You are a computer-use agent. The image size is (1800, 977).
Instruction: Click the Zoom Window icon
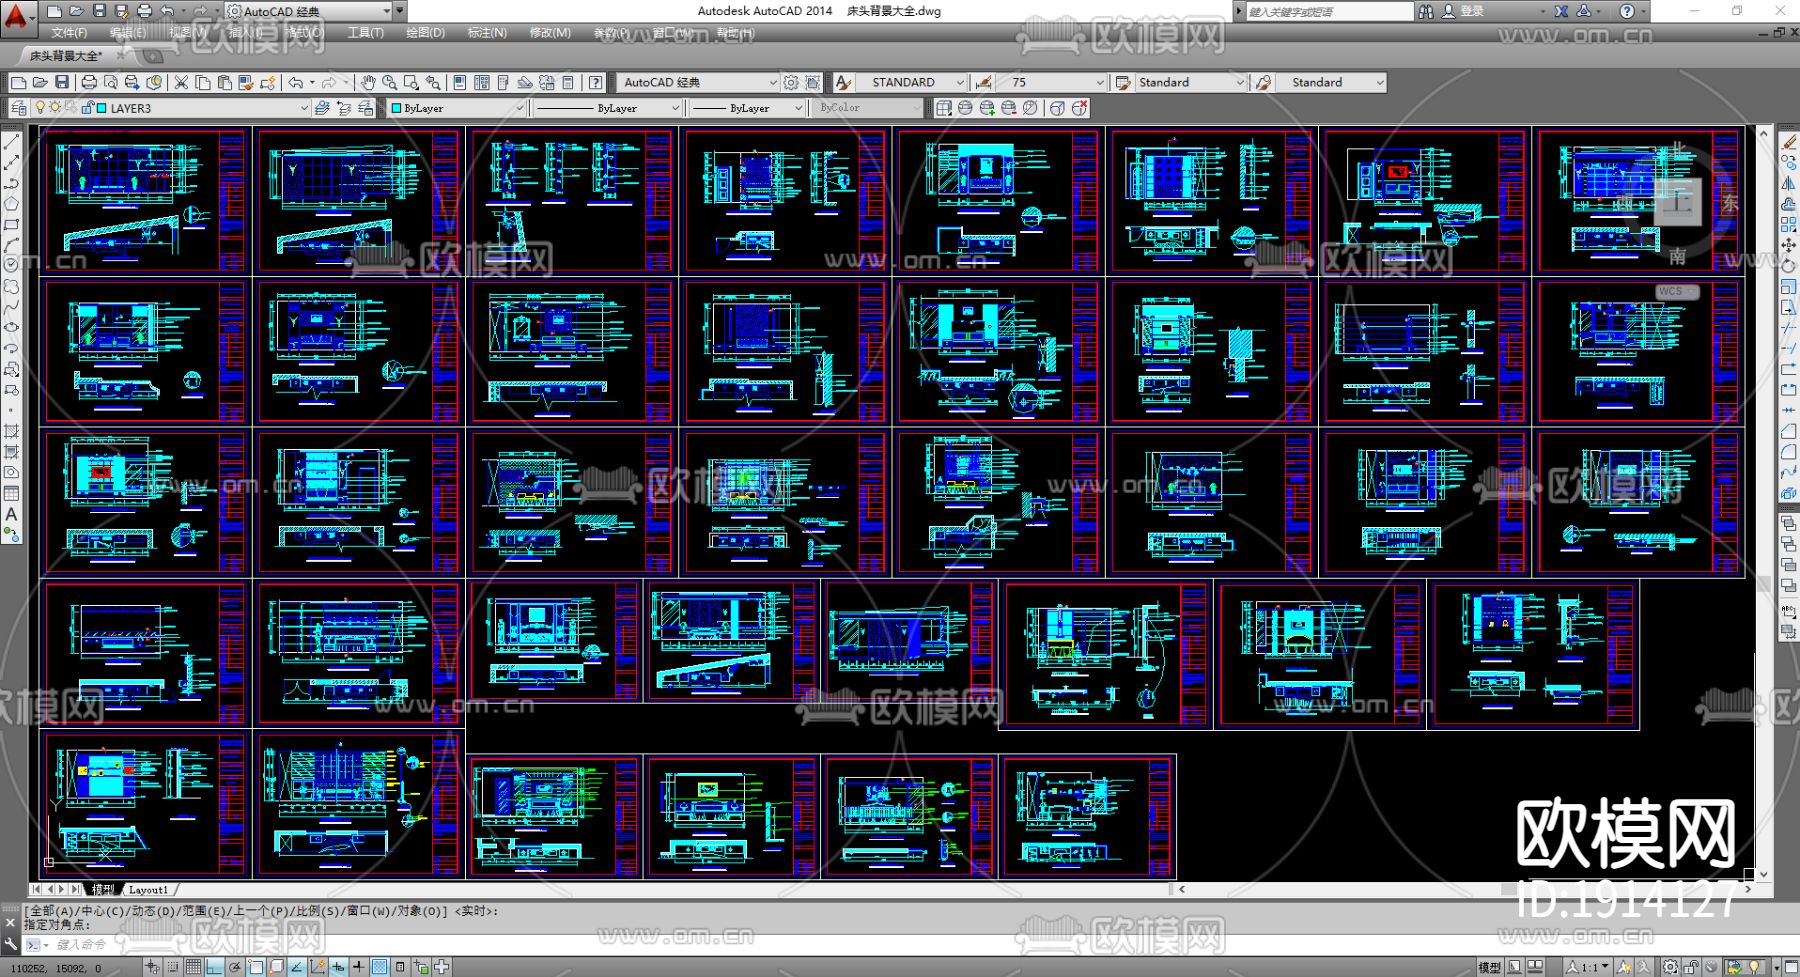point(411,82)
